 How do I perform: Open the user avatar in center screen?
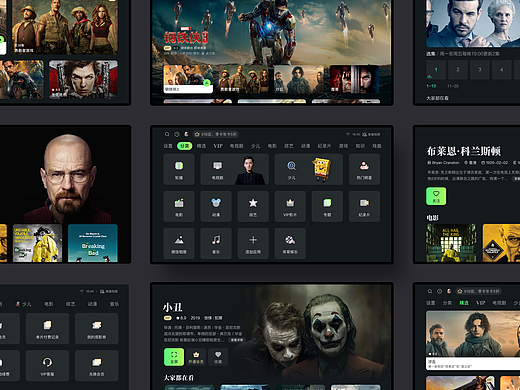(186, 134)
